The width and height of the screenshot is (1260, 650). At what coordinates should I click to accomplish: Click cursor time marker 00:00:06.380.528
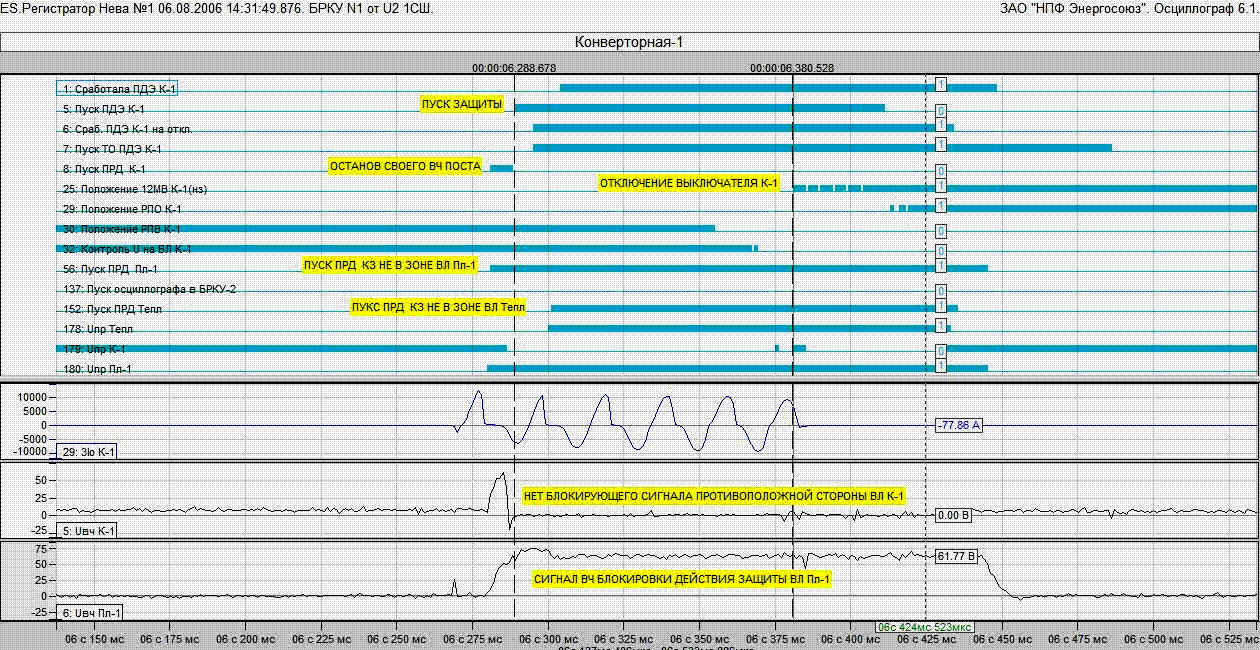pos(792,68)
